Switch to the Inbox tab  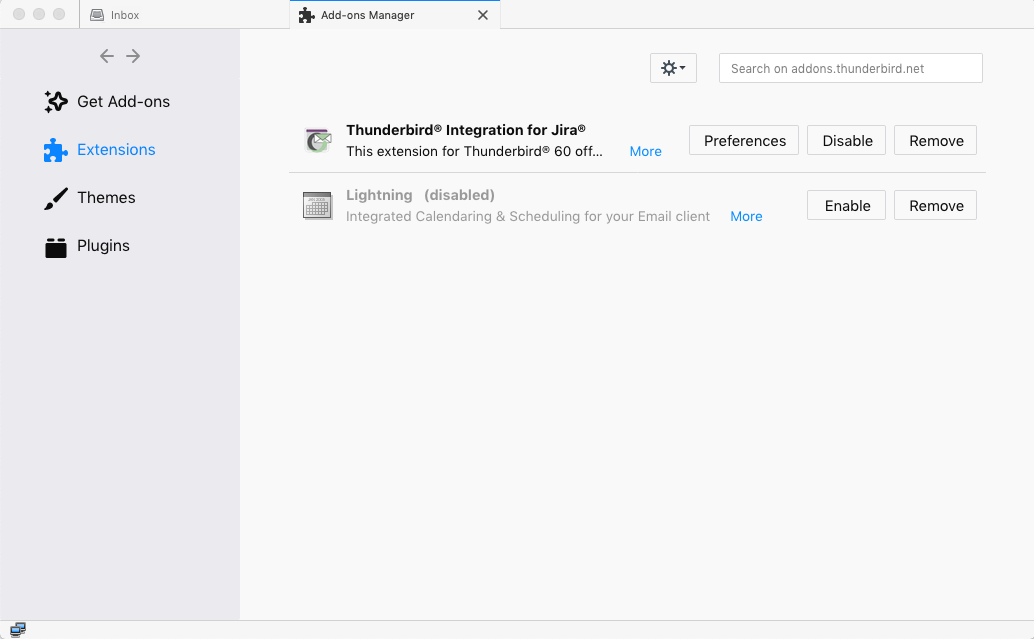point(125,15)
